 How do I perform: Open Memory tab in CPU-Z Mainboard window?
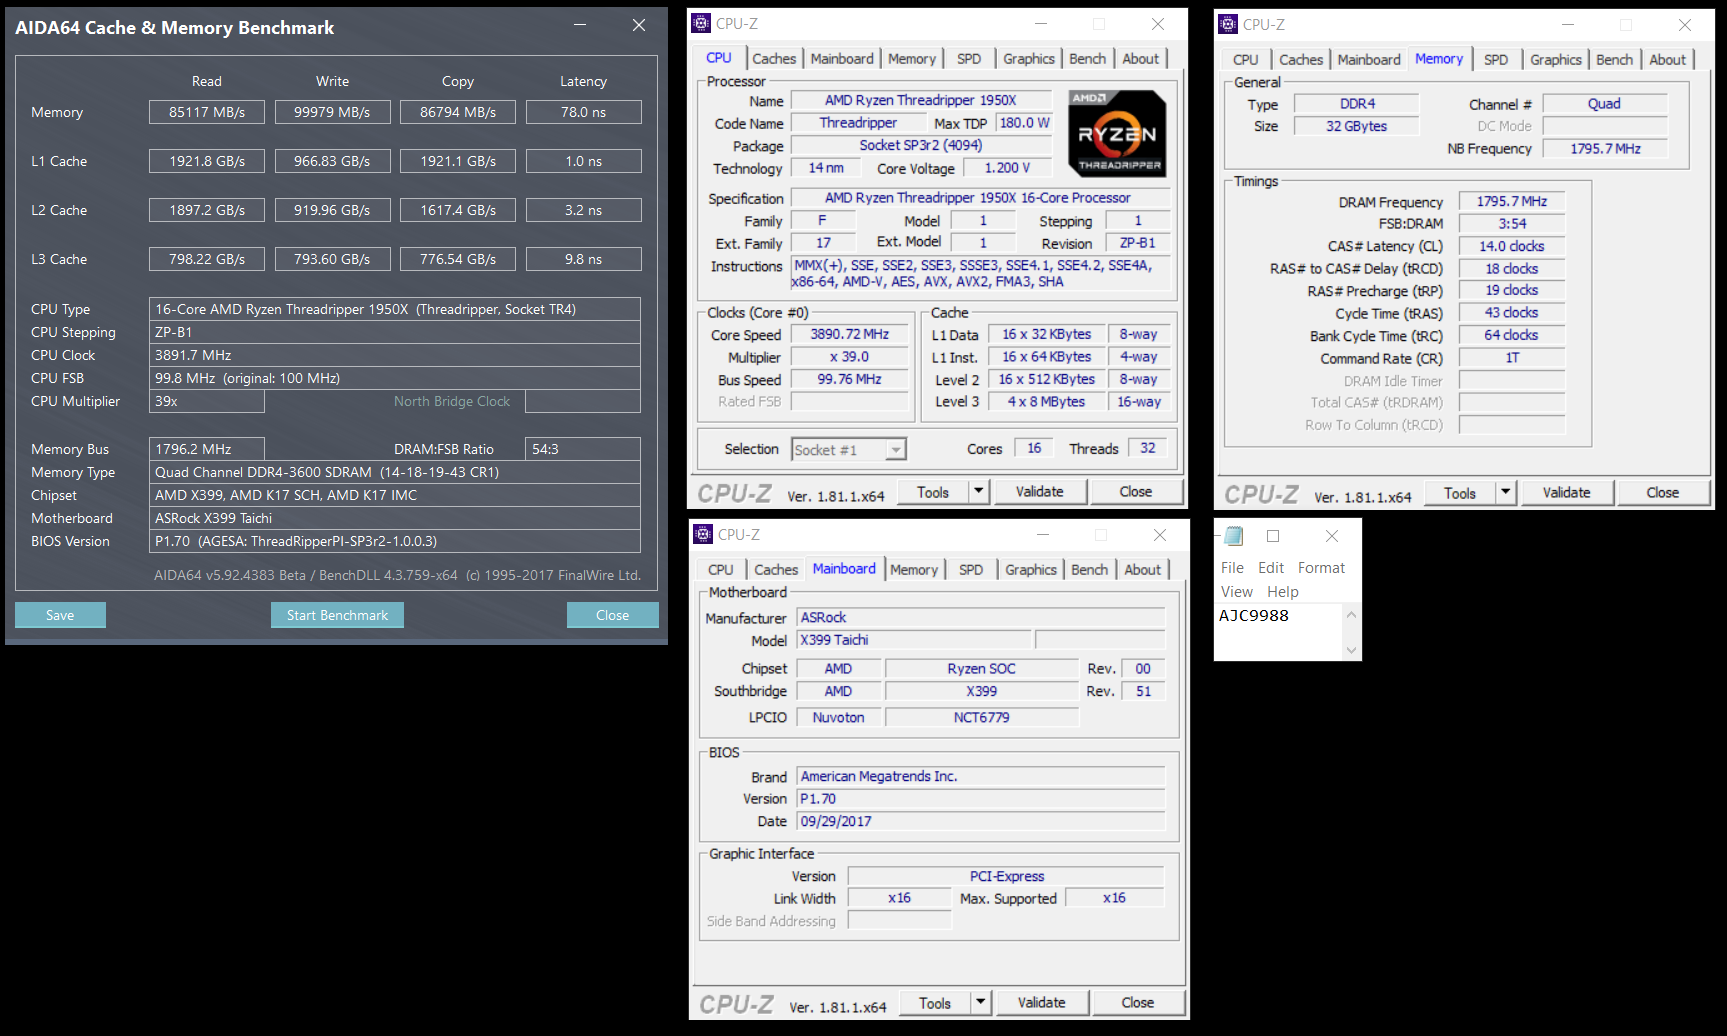tap(914, 570)
